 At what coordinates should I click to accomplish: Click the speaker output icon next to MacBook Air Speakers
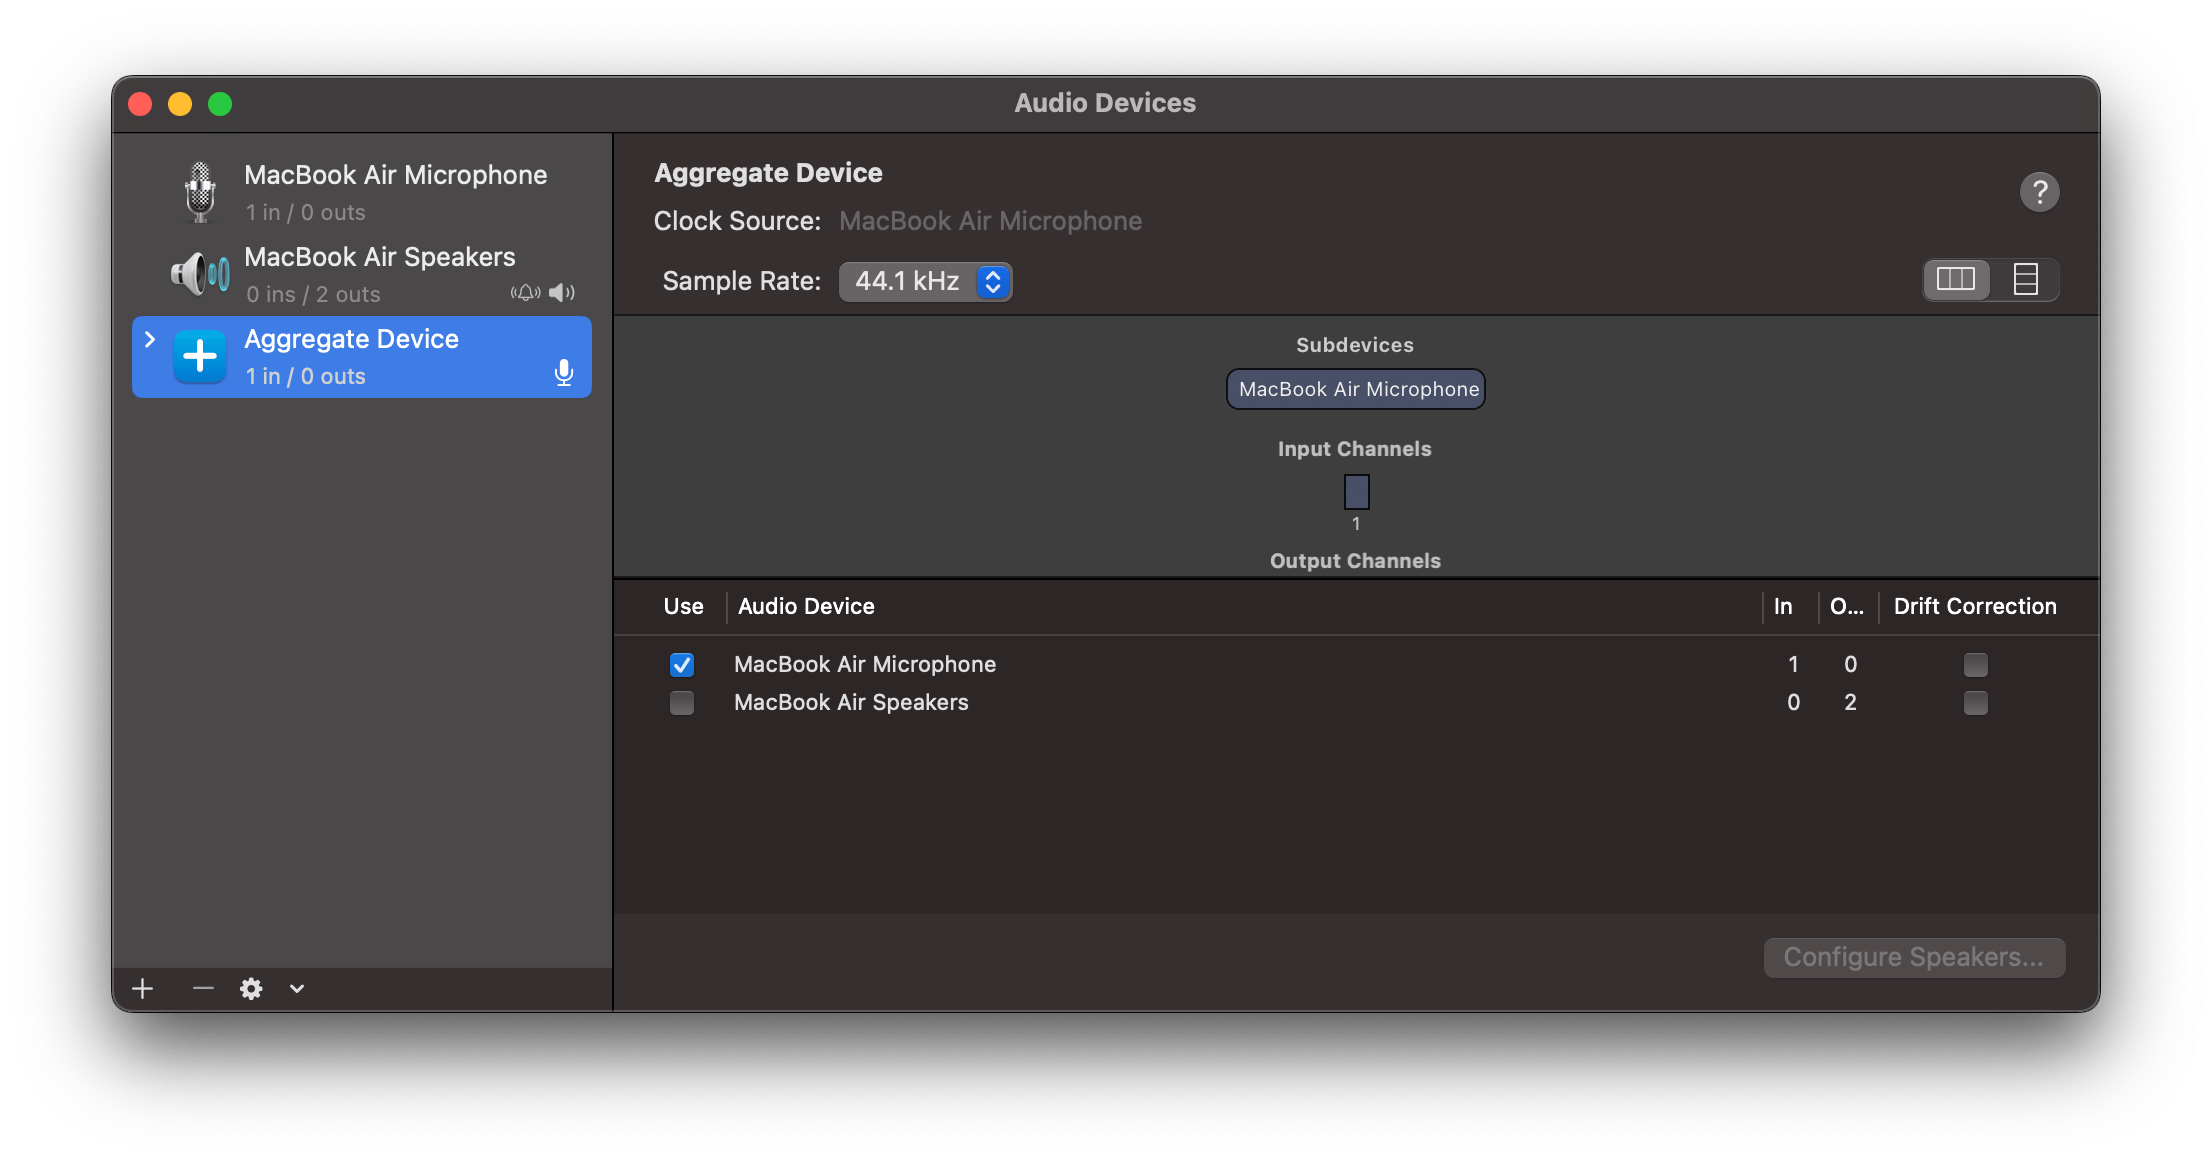(x=561, y=292)
